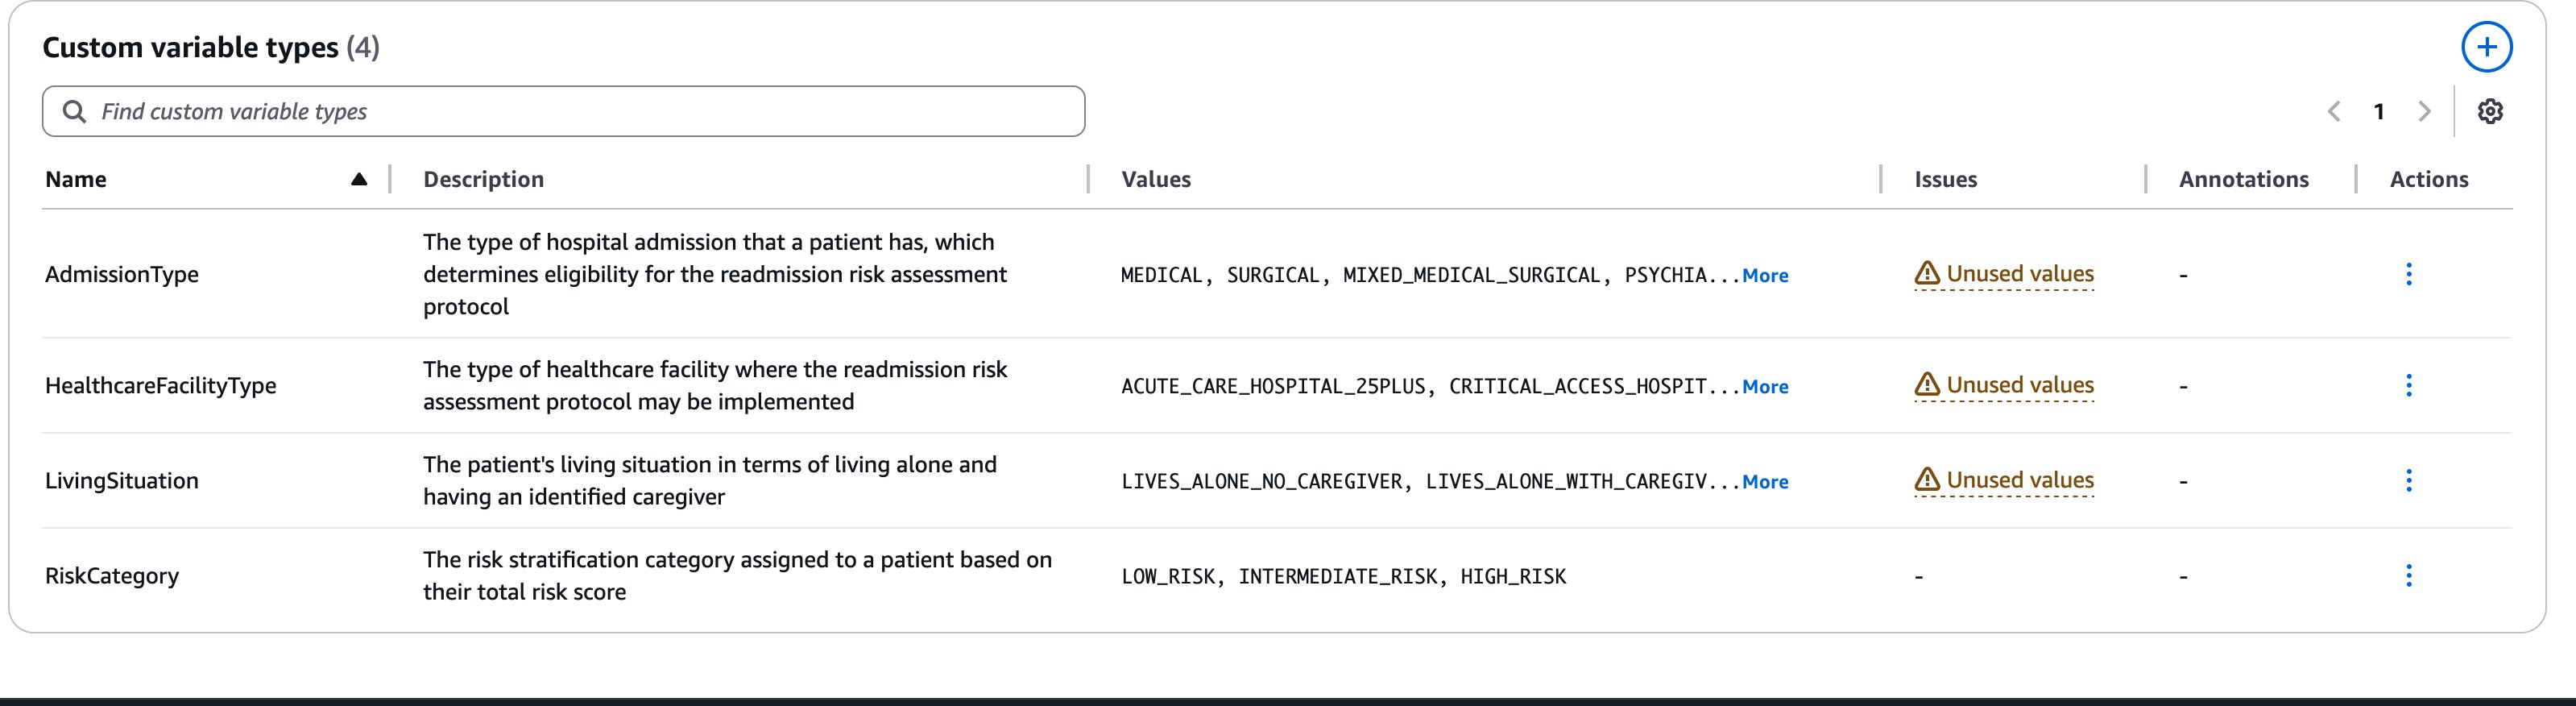
Task: Open table preferences gear icon
Action: point(2490,111)
